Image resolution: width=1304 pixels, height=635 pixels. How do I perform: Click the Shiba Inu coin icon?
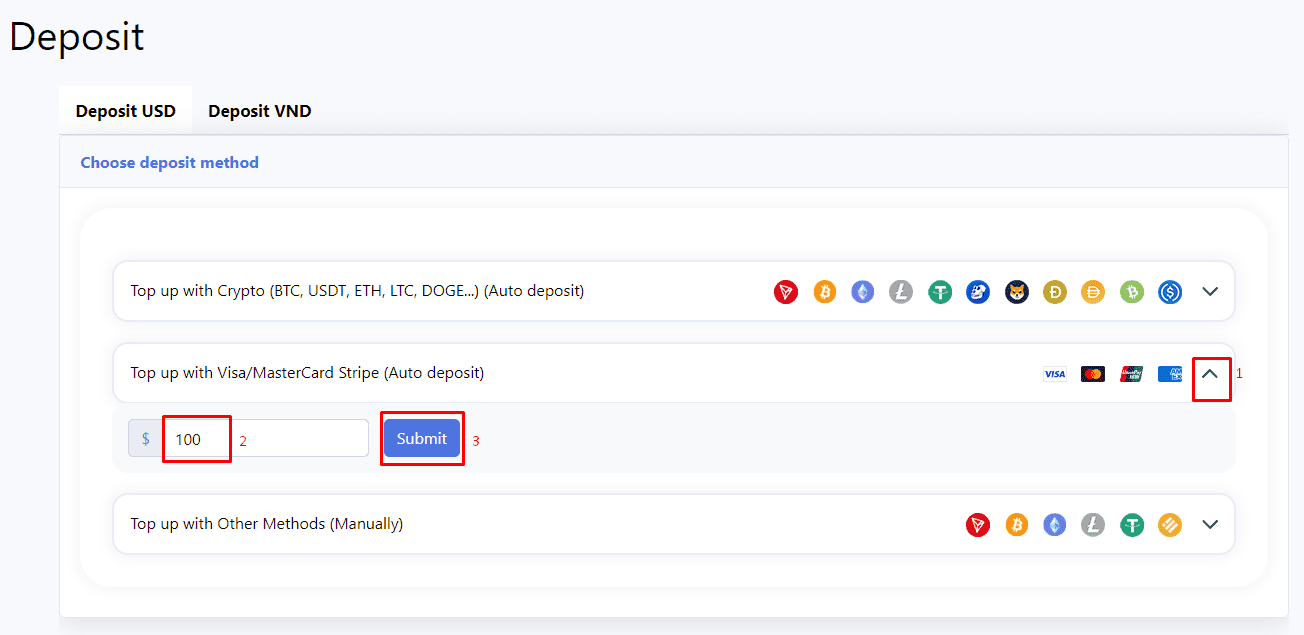tap(1017, 292)
